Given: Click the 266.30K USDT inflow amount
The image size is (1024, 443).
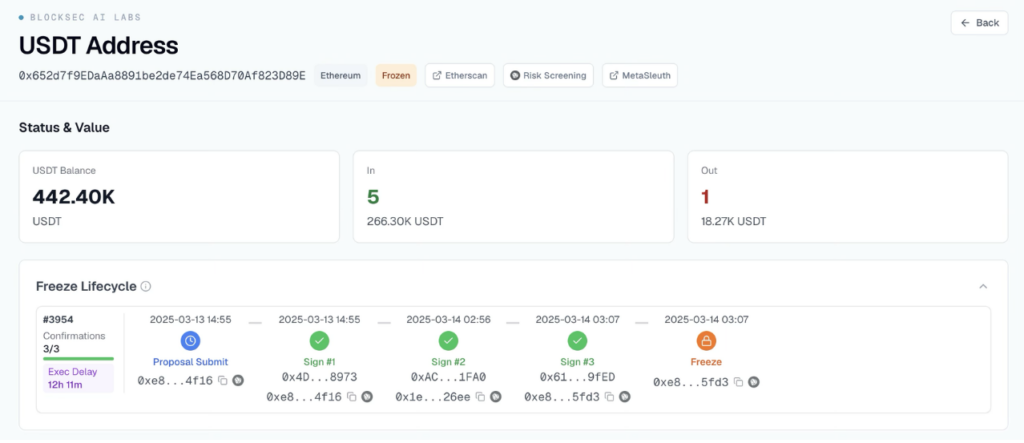Looking at the screenshot, I should tap(405, 222).
